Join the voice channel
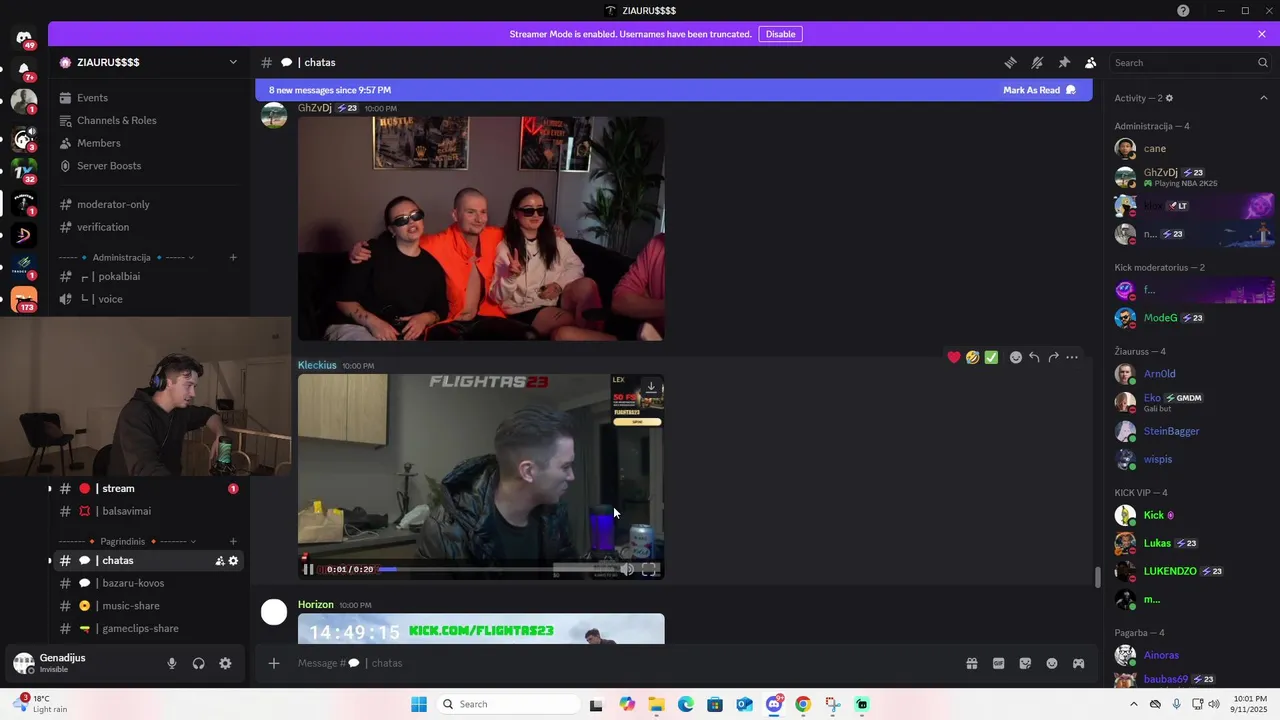Viewport: 1280px width, 720px height. (149, 299)
